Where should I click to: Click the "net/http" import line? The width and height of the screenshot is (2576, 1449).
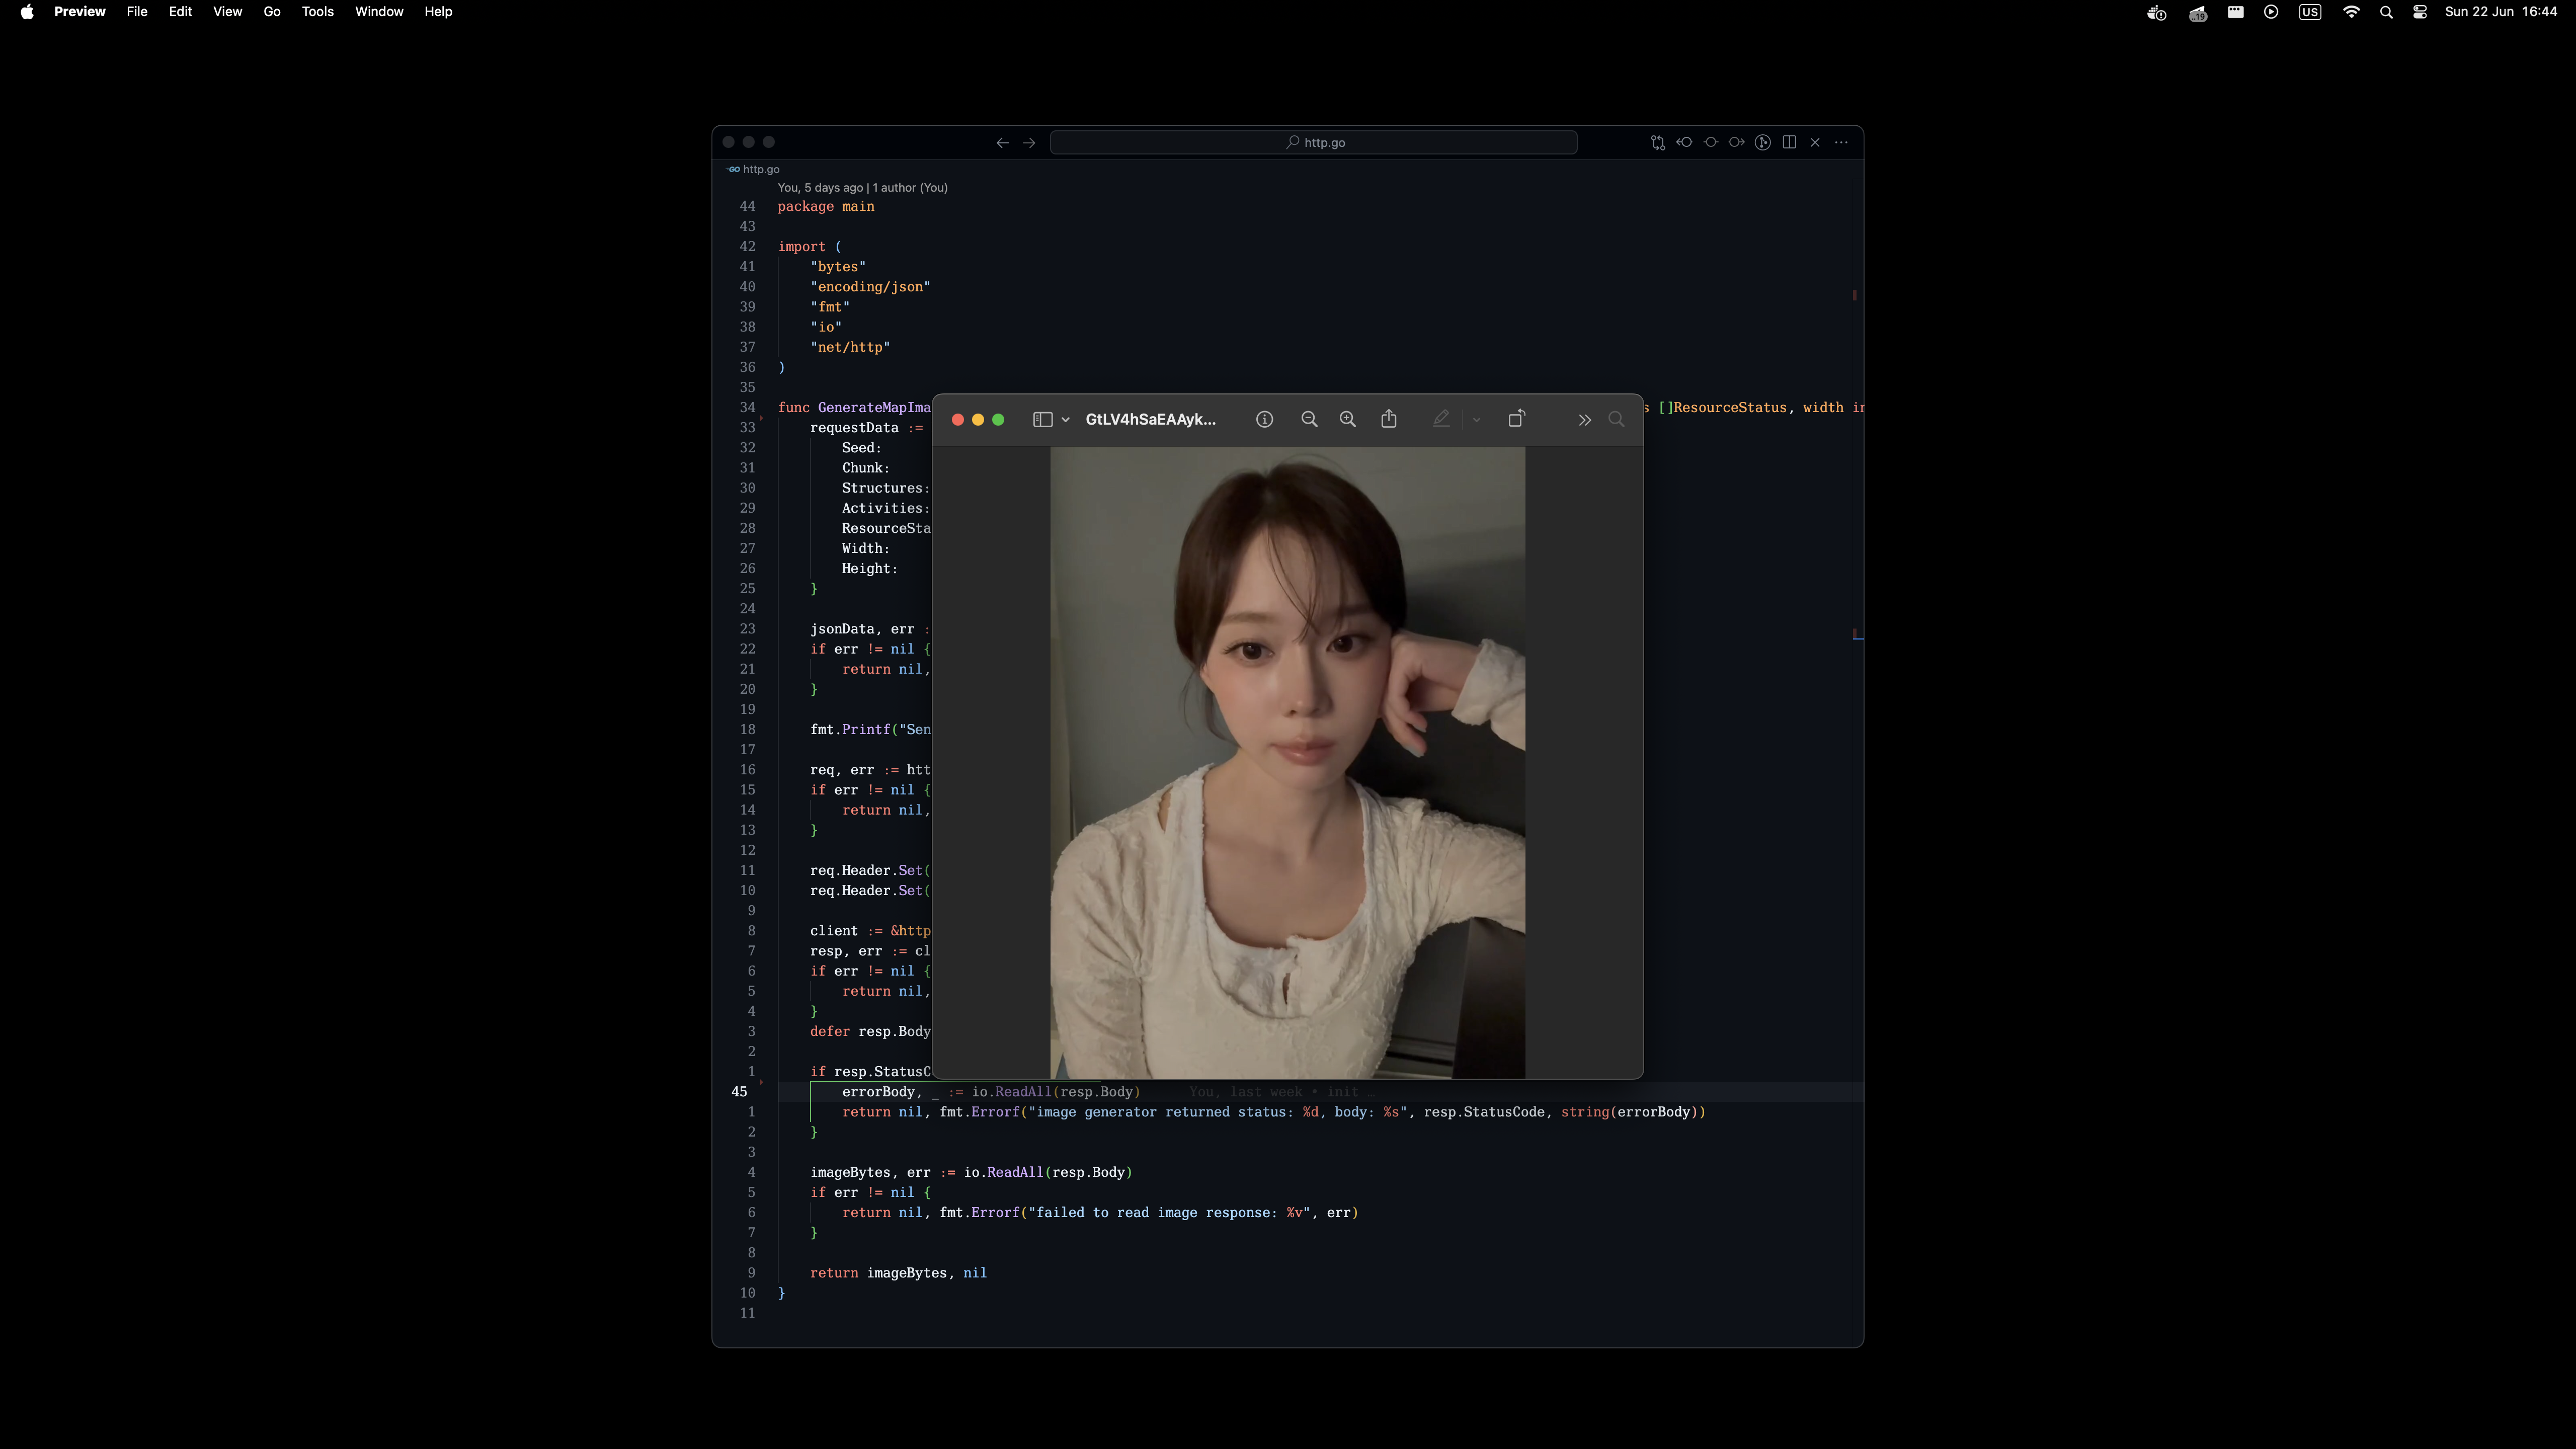point(850,348)
